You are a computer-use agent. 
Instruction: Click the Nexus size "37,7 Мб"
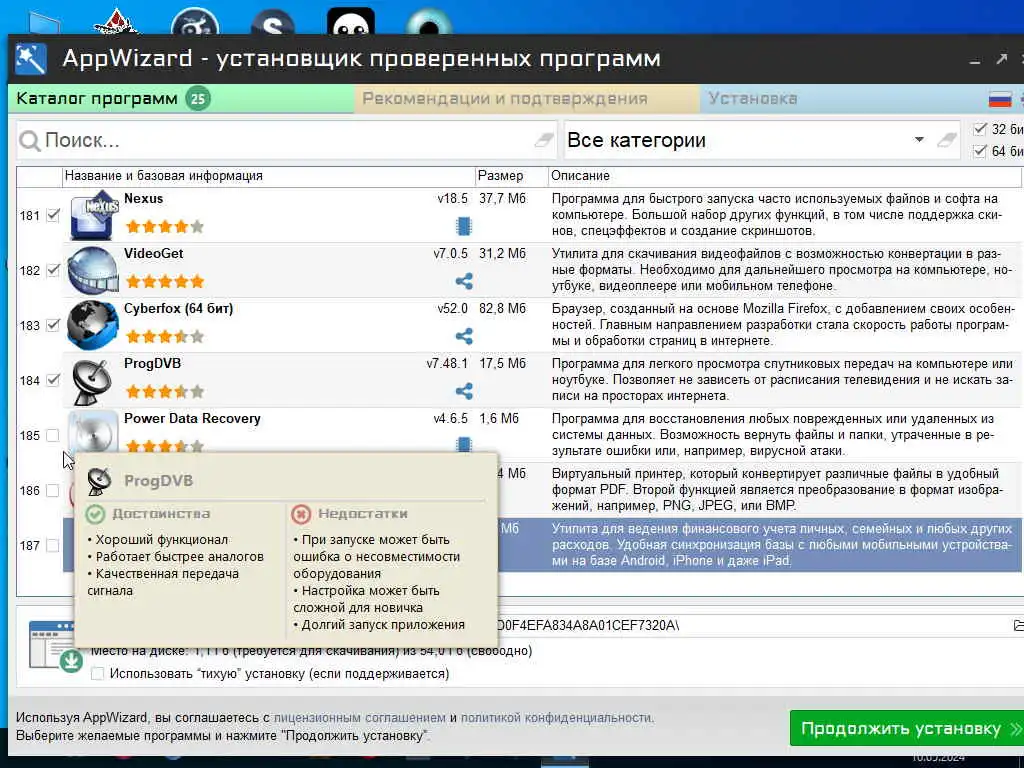[502, 199]
